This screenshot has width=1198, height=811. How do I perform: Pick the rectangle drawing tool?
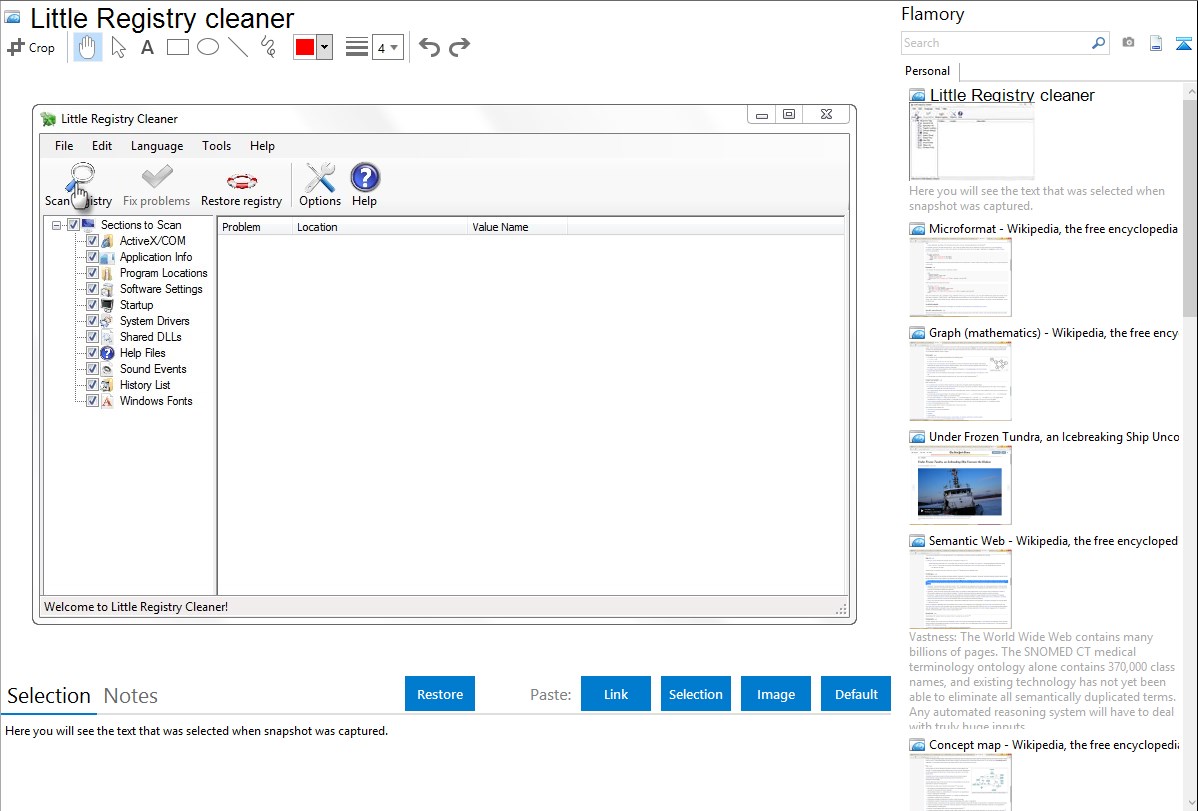point(178,47)
